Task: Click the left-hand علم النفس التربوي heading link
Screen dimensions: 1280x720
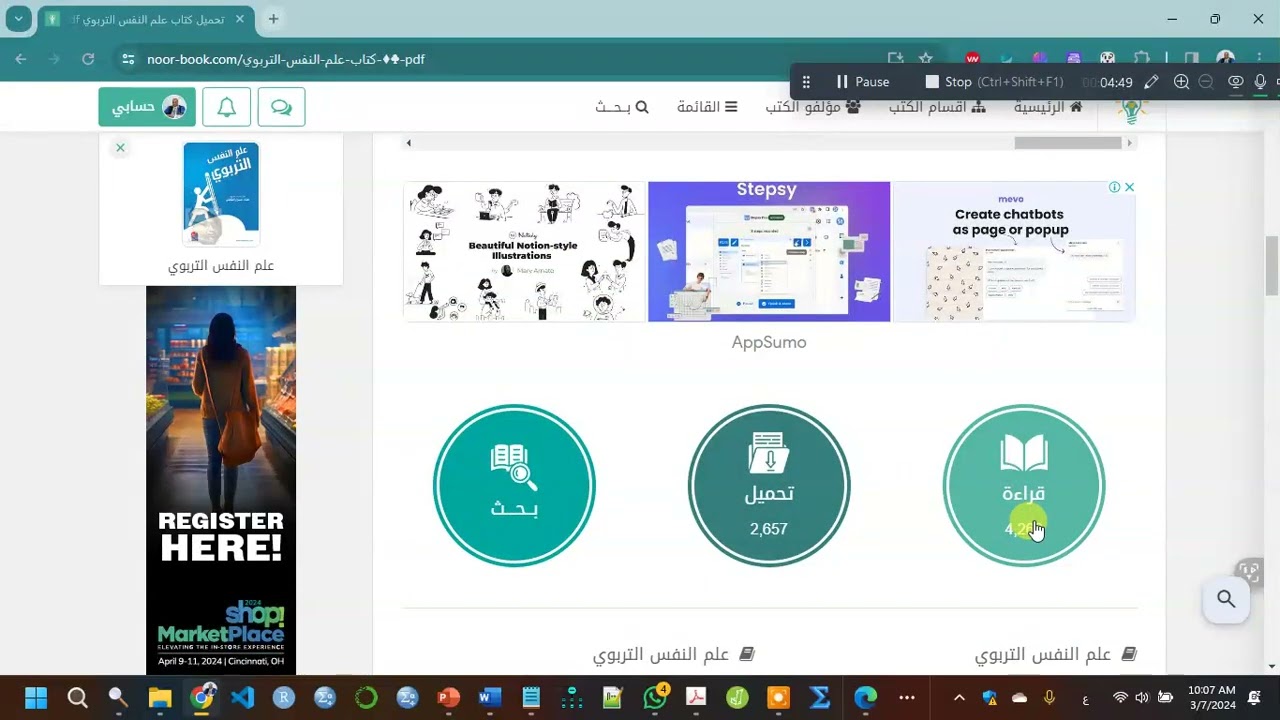Action: click(x=673, y=655)
